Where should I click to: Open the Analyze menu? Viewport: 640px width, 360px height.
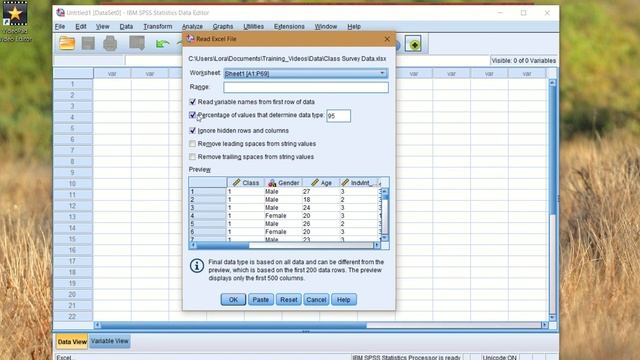click(x=192, y=27)
